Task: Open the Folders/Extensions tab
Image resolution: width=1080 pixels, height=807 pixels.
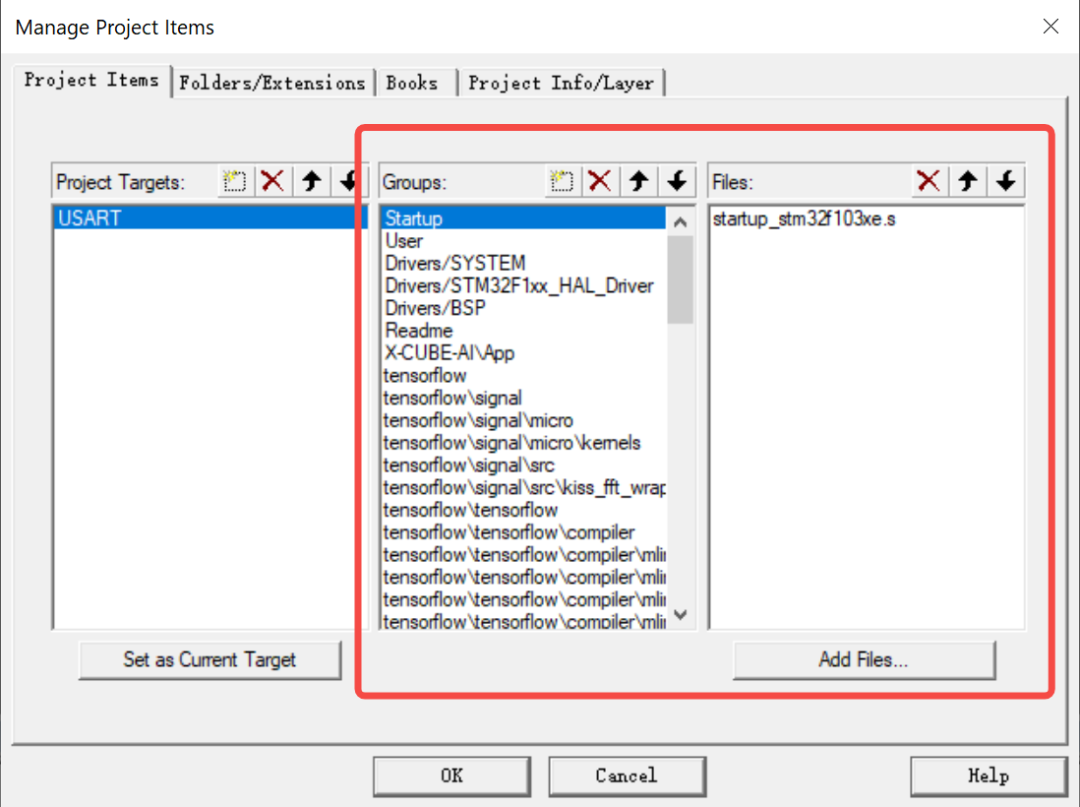Action: click(x=272, y=83)
